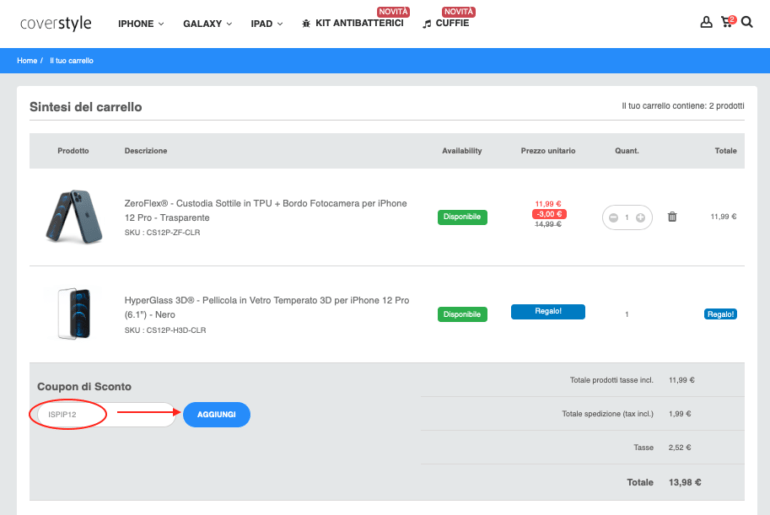This screenshot has height=515, width=770.
Task: Click the ZeroFlex quantity value field
Action: 627,217
